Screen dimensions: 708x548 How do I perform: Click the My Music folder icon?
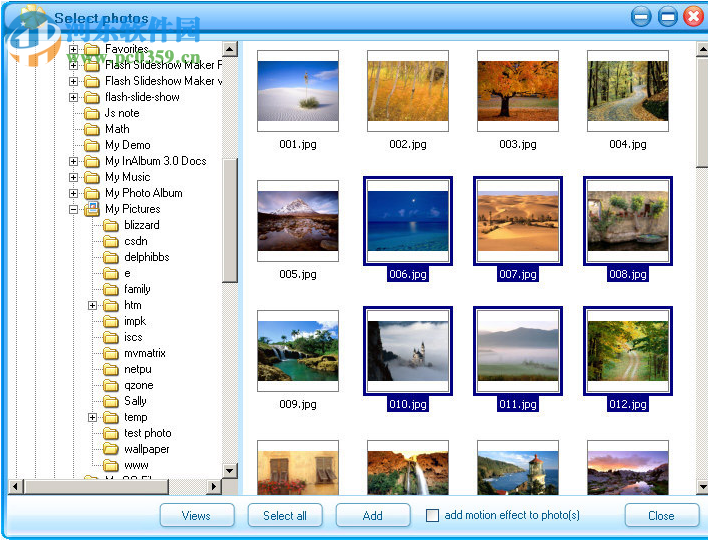tap(91, 177)
